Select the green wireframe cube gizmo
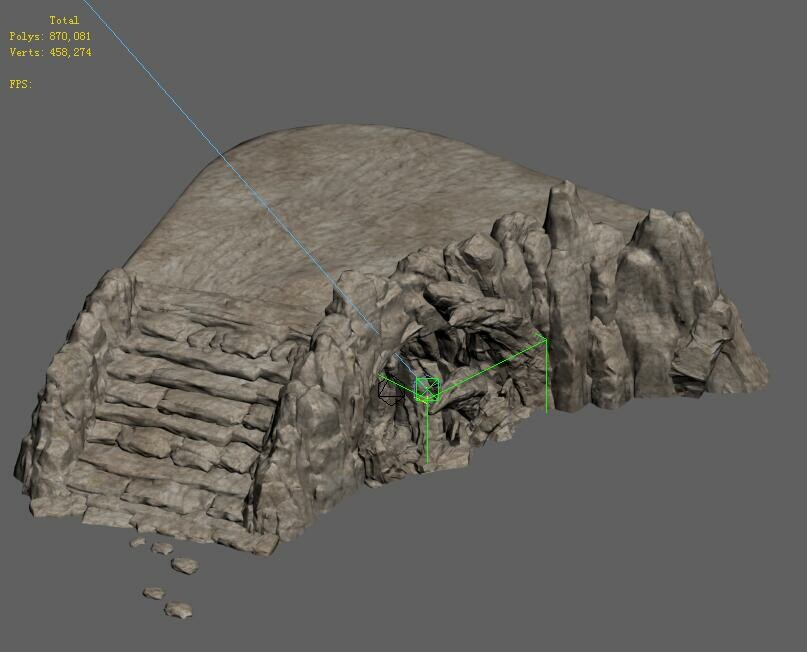 coord(427,390)
